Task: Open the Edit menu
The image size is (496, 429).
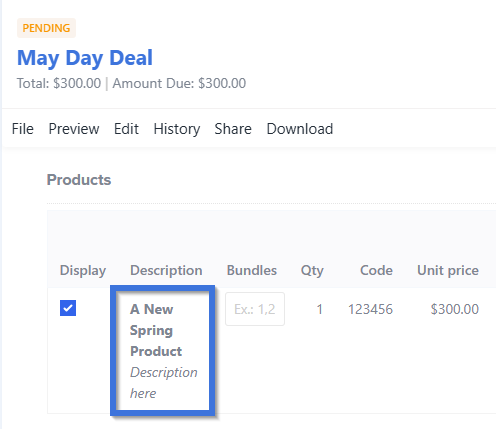Action: click(x=126, y=129)
